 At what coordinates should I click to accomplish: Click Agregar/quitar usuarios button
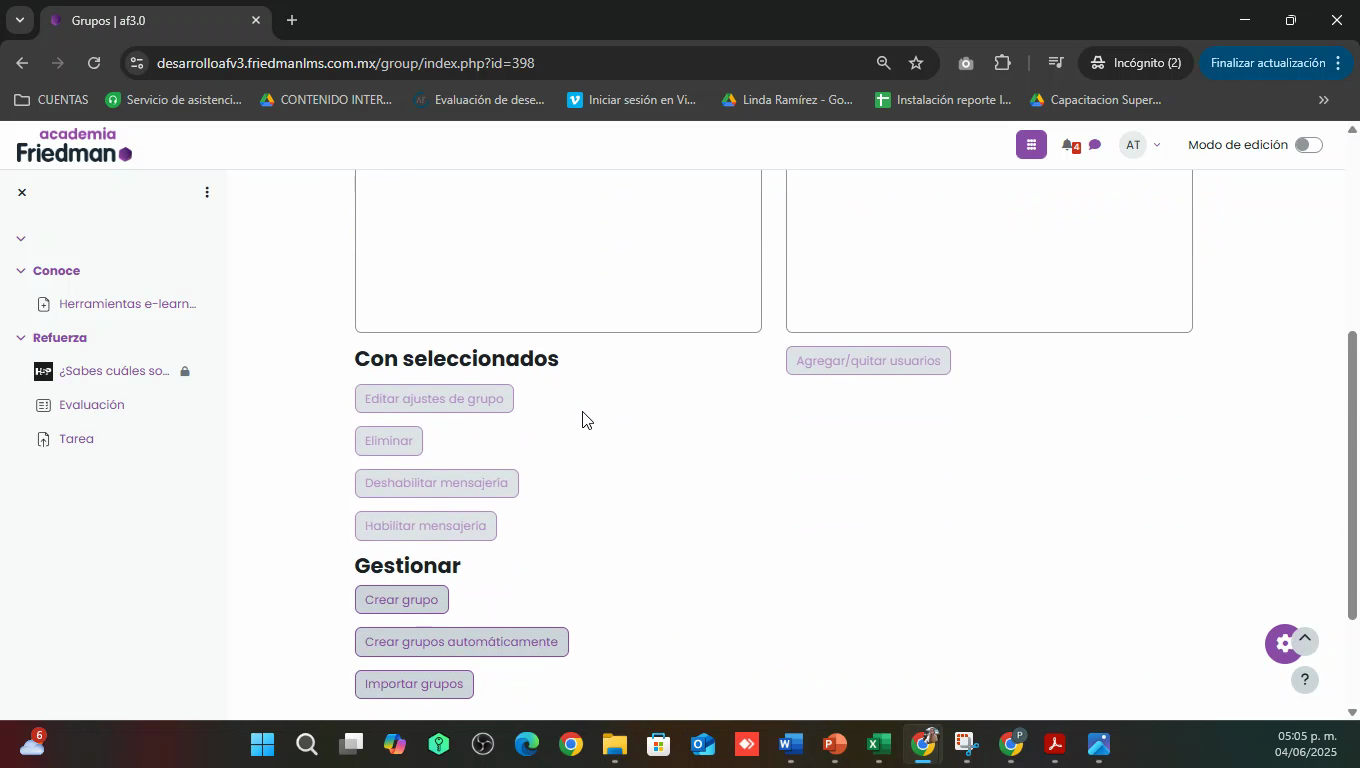[x=868, y=360]
